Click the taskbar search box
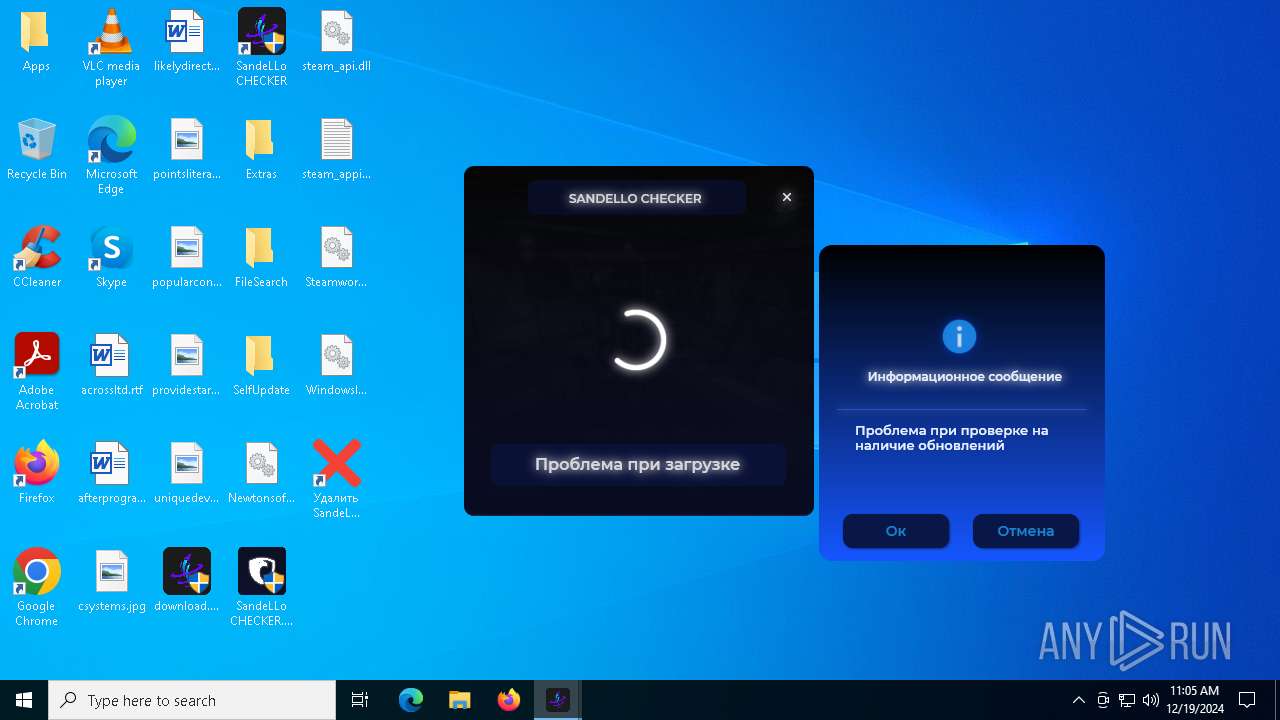 click(192, 700)
